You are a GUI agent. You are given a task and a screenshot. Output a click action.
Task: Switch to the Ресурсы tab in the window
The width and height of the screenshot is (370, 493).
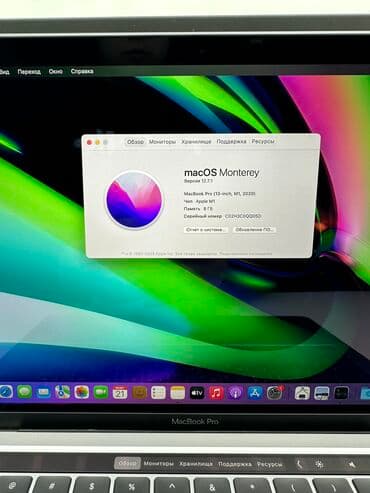(263, 141)
